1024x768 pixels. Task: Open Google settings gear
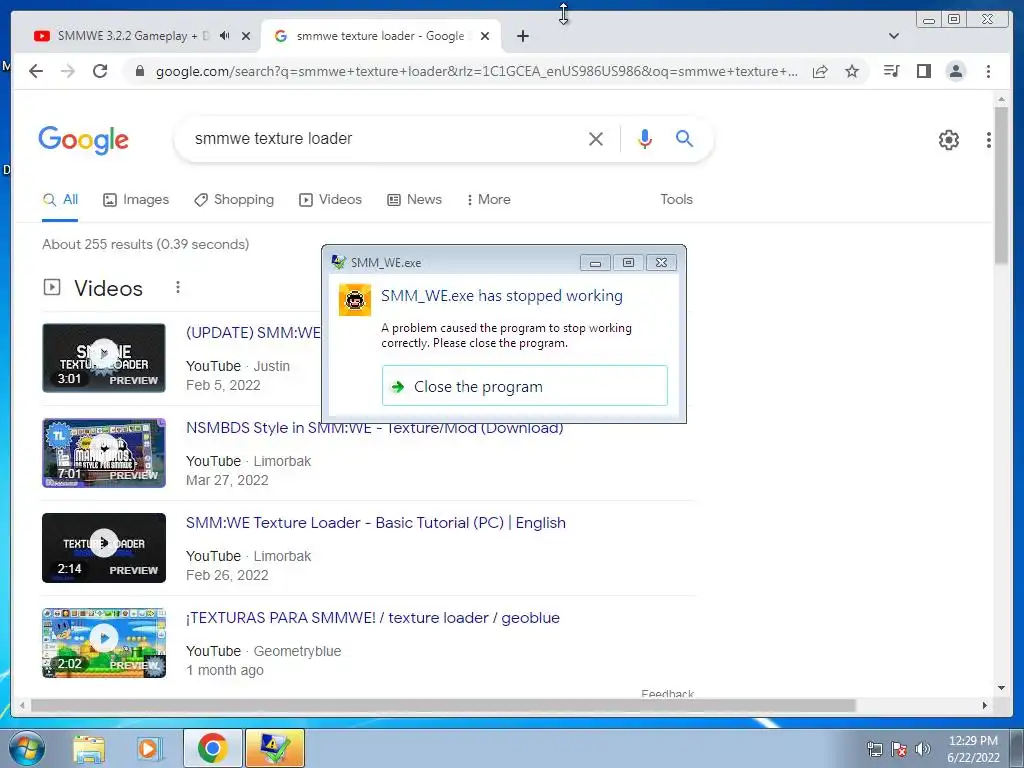[x=948, y=140]
